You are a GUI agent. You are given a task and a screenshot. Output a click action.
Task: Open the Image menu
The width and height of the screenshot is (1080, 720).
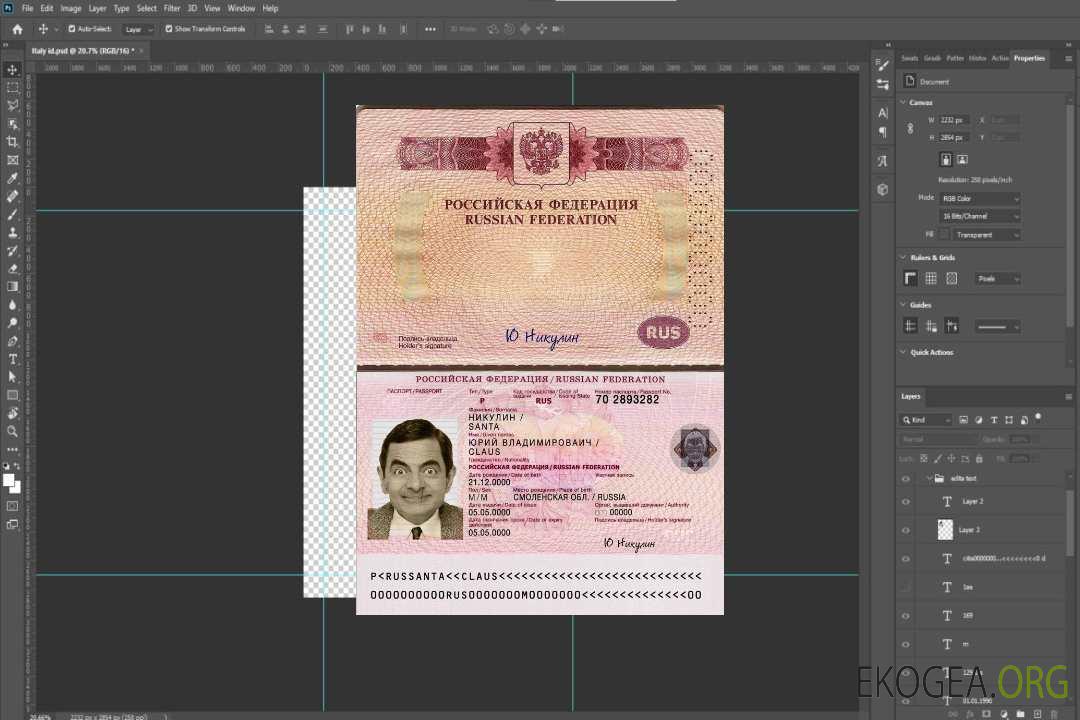pos(71,8)
